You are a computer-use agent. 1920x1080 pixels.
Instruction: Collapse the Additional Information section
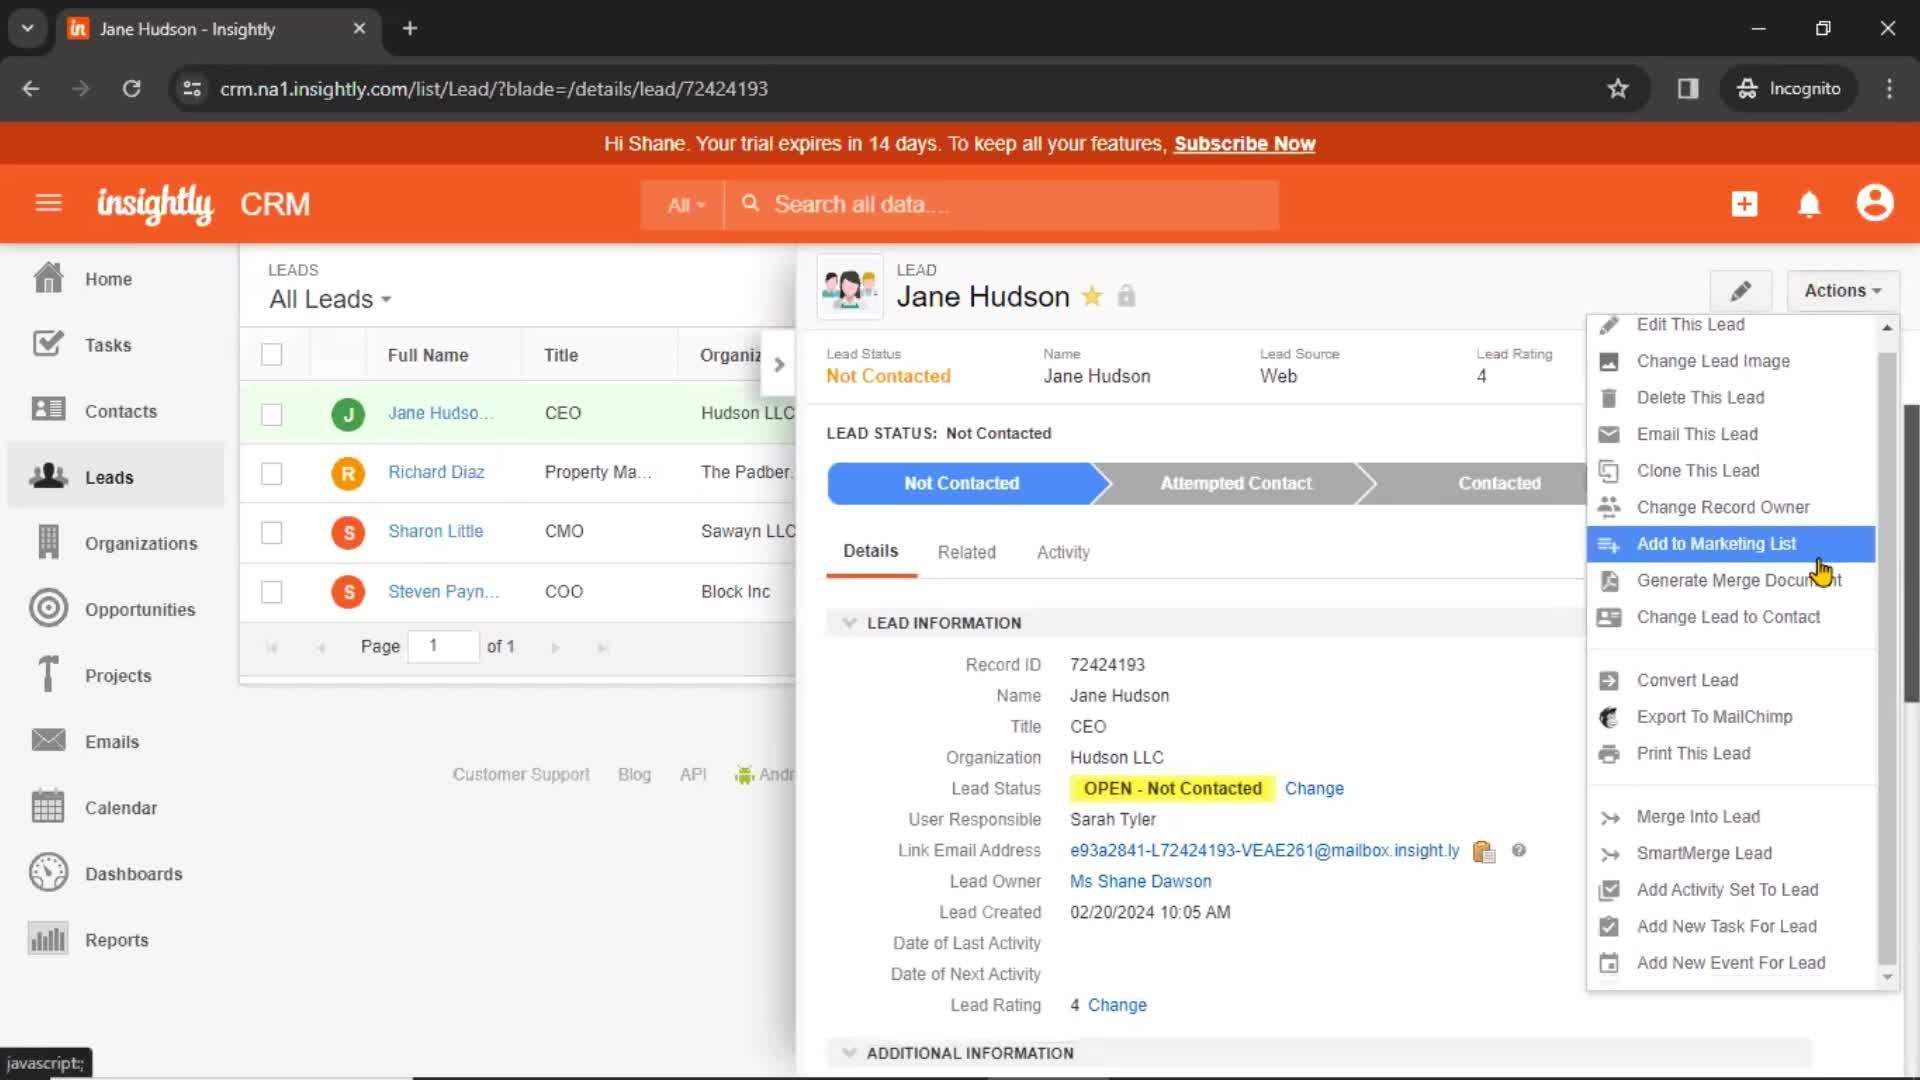[x=849, y=1053]
